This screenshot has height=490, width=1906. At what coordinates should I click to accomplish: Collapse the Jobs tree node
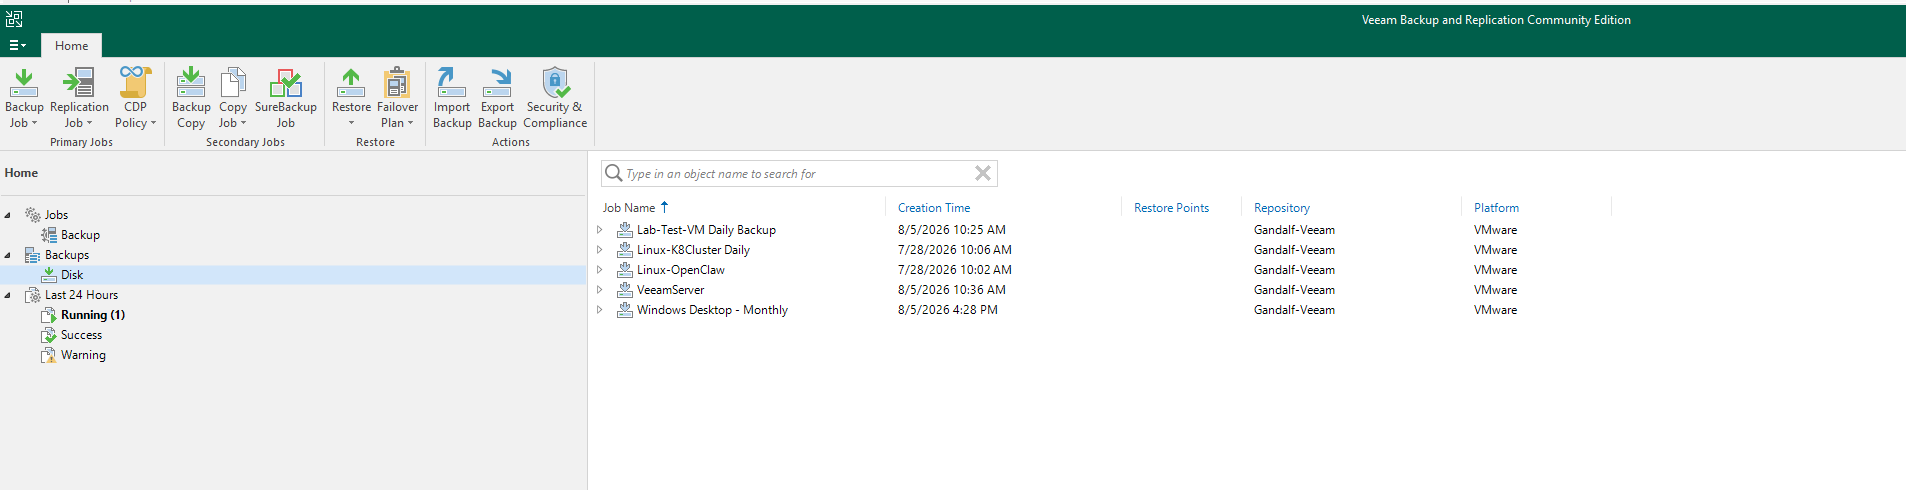[x=8, y=215]
